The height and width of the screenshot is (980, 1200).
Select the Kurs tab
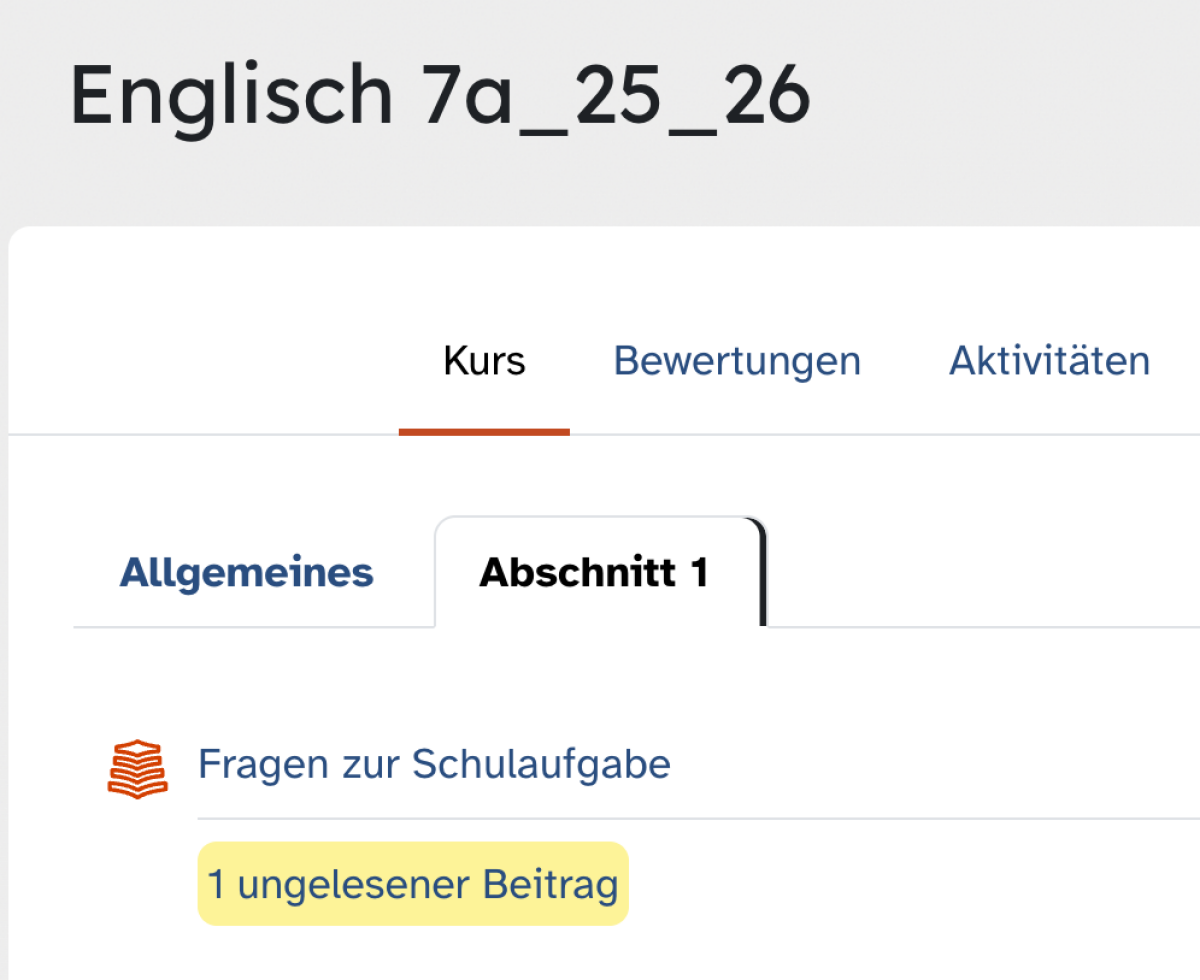point(484,360)
